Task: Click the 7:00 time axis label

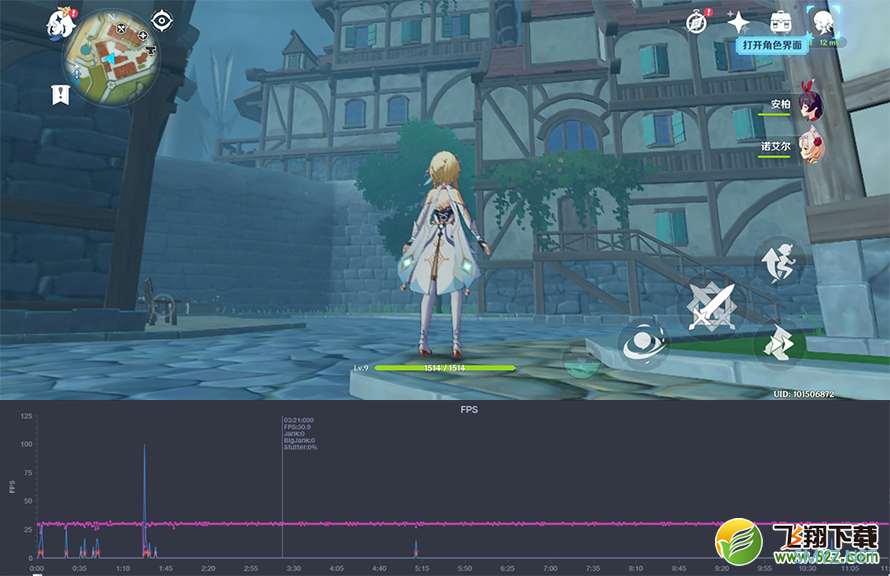Action: 550,568
